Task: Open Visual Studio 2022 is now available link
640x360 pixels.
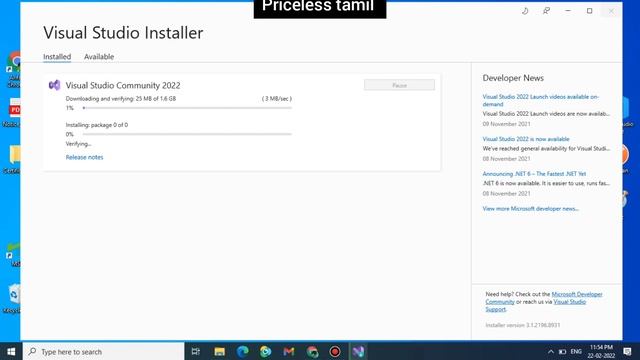Action: click(526, 139)
